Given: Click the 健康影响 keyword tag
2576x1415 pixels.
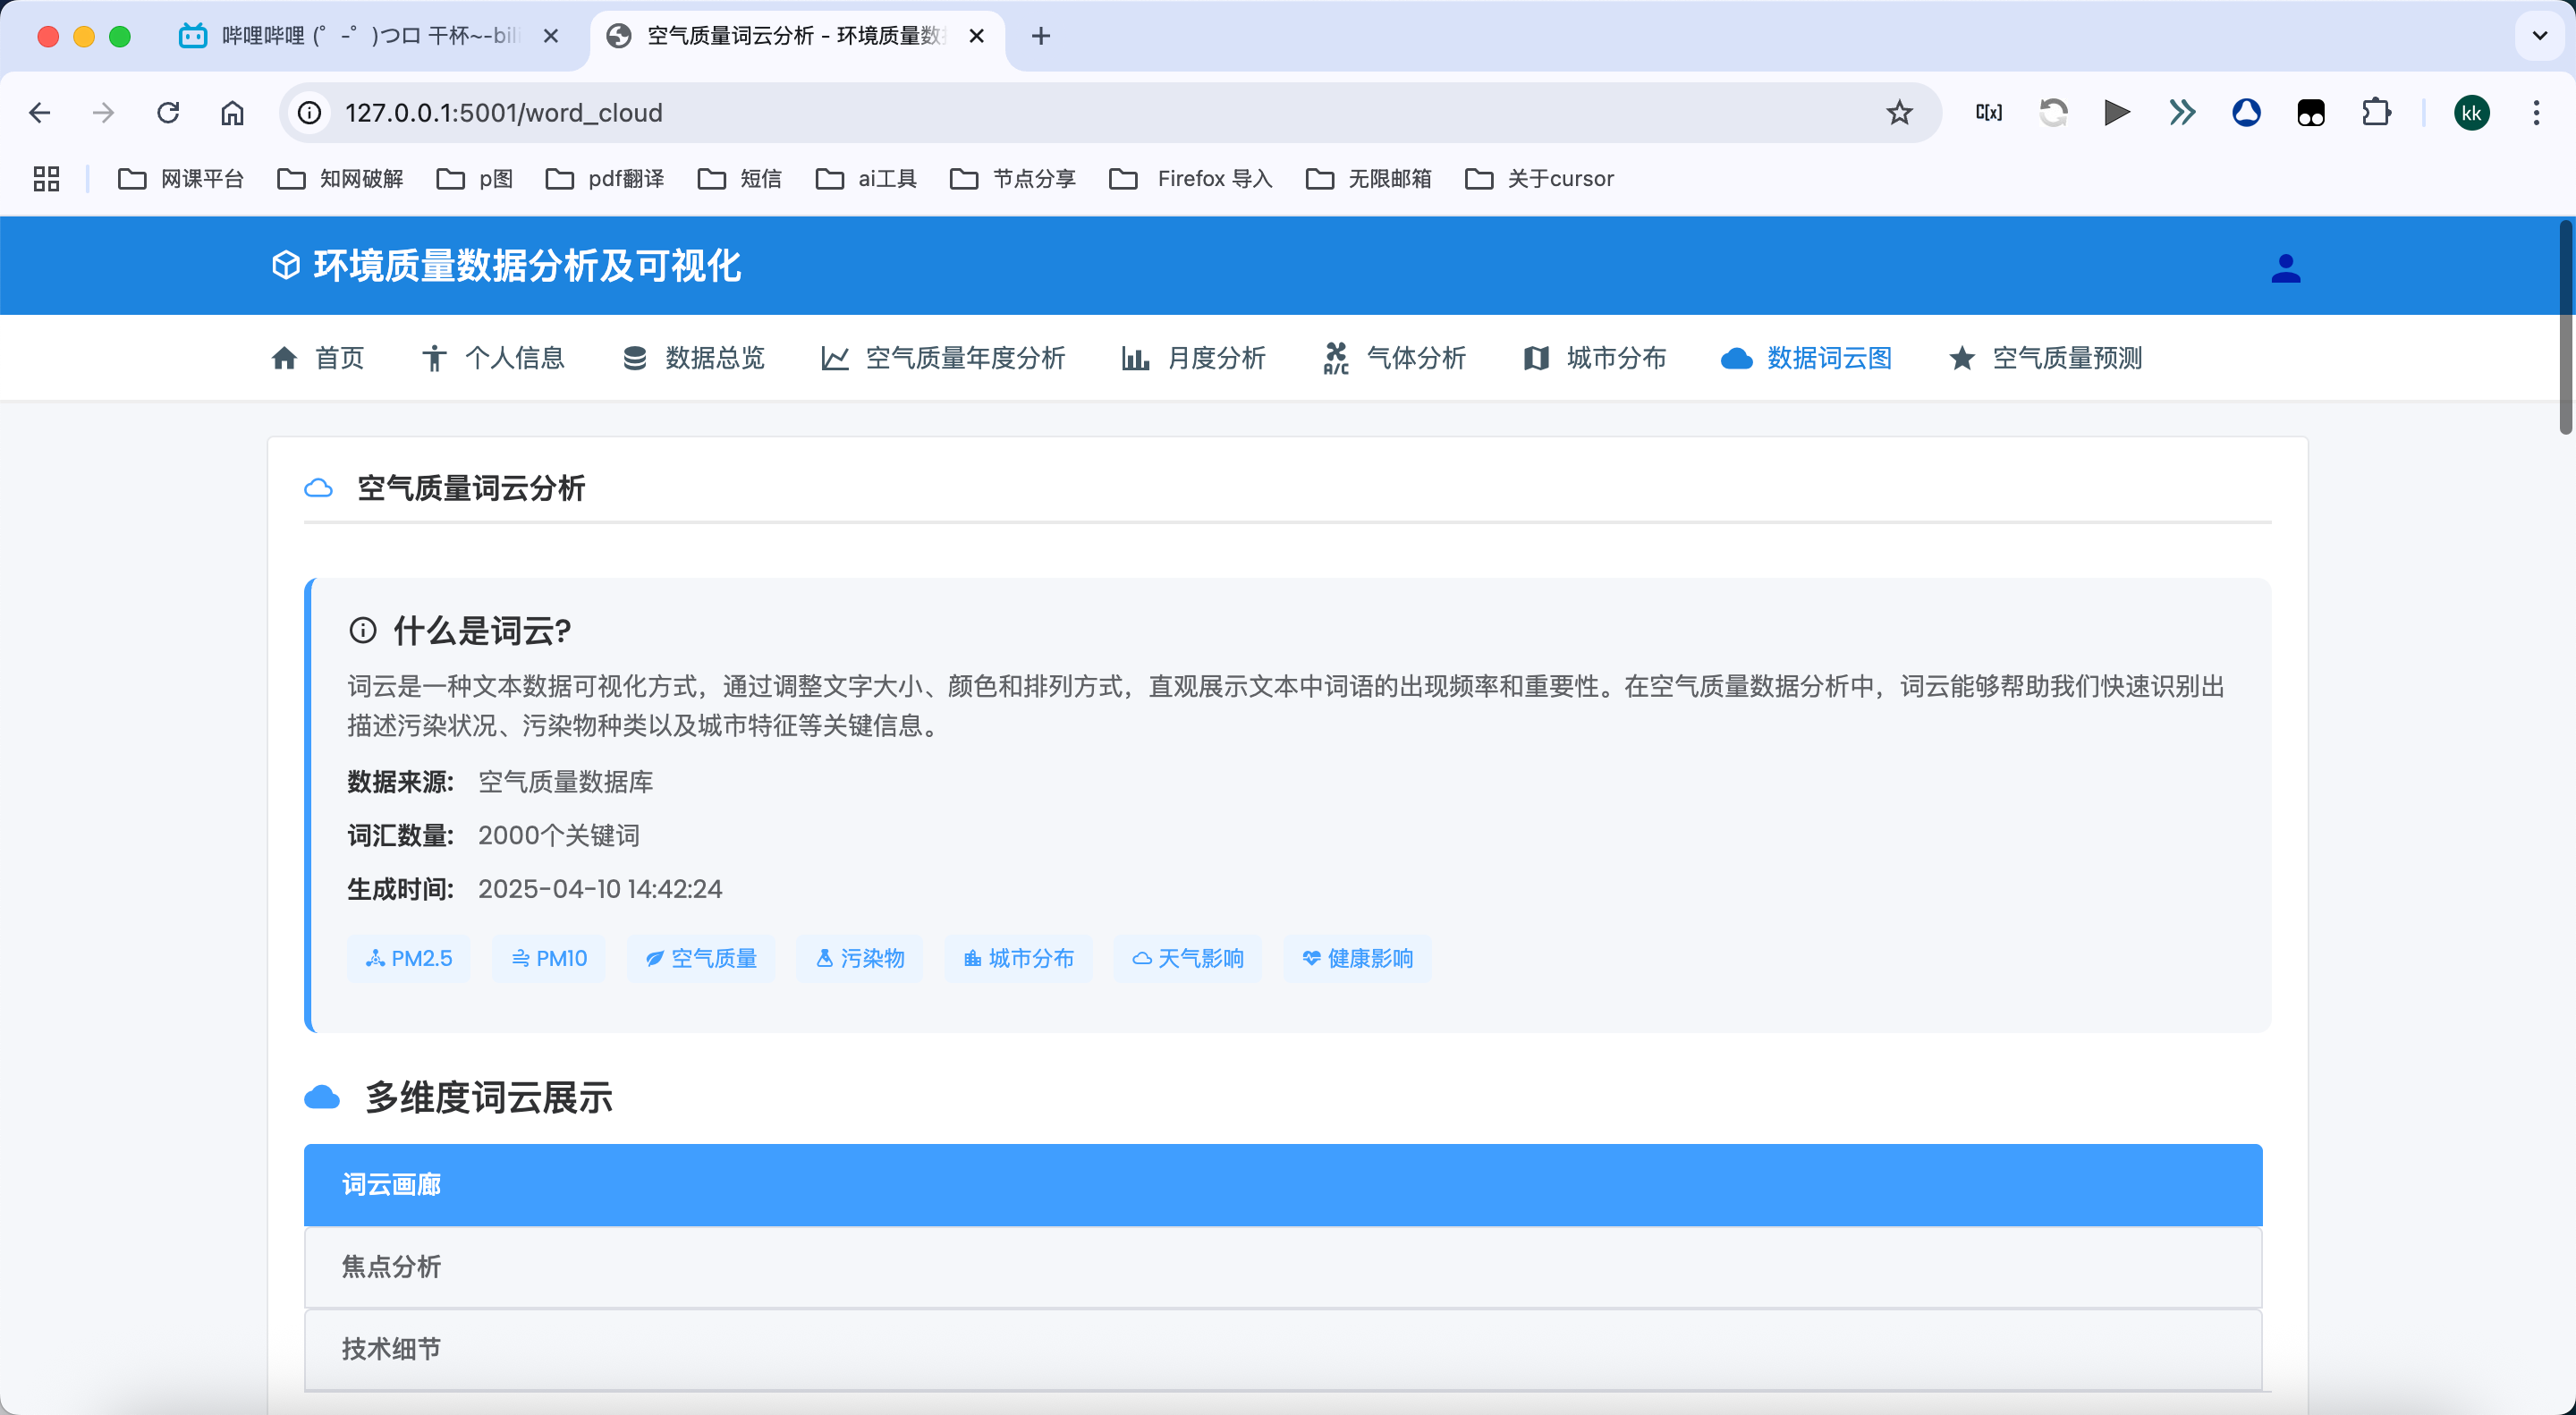Looking at the screenshot, I should [1357, 958].
